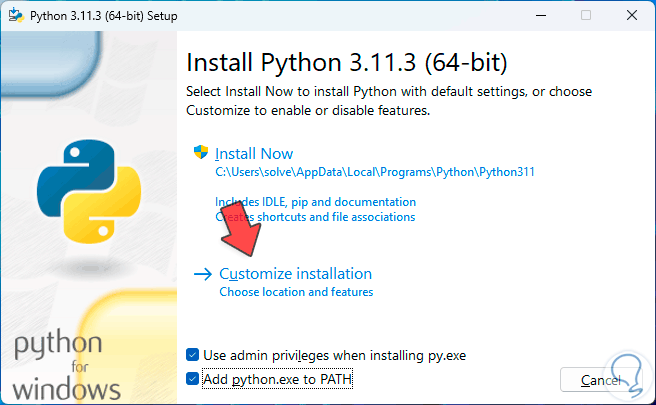This screenshot has width=656, height=405.
Task: Click the Install Python 3.11.3 (64-bit) heading
Action: click(x=347, y=63)
